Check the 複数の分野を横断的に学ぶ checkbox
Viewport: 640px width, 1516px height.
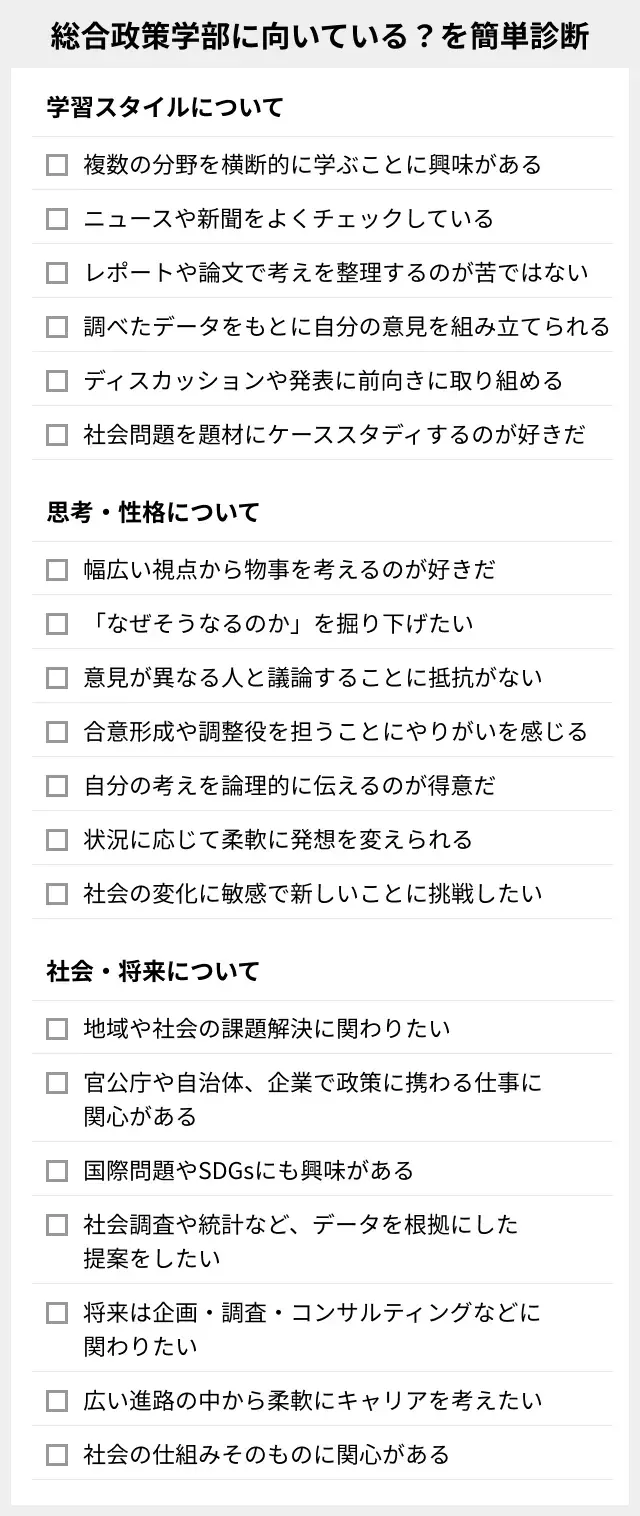point(57,164)
